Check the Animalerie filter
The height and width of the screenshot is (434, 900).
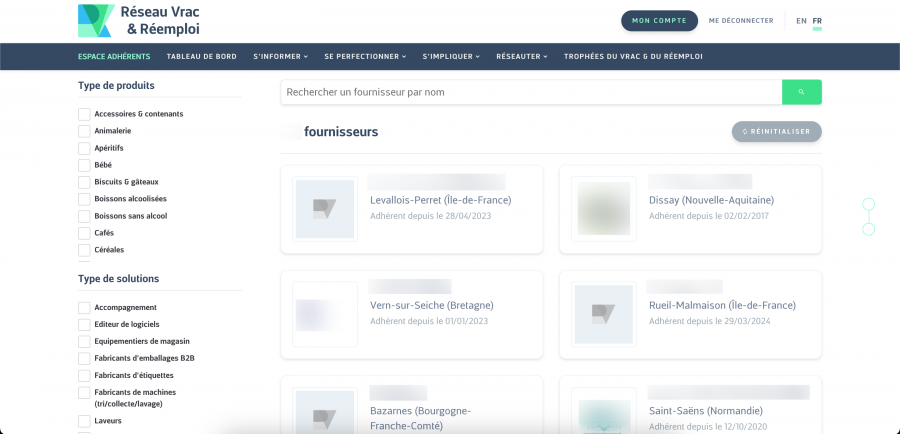(84, 131)
